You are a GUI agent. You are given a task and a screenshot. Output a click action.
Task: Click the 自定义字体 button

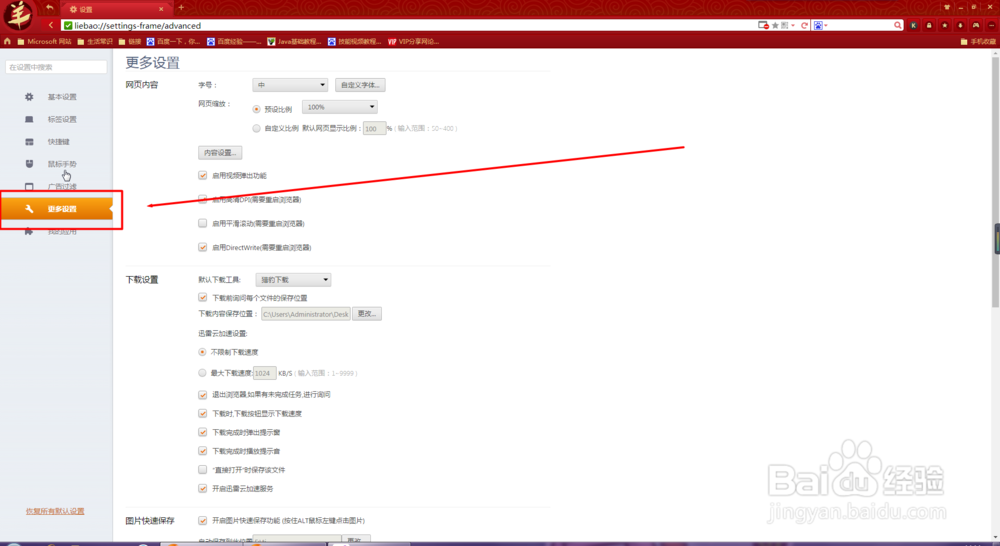click(x=360, y=85)
